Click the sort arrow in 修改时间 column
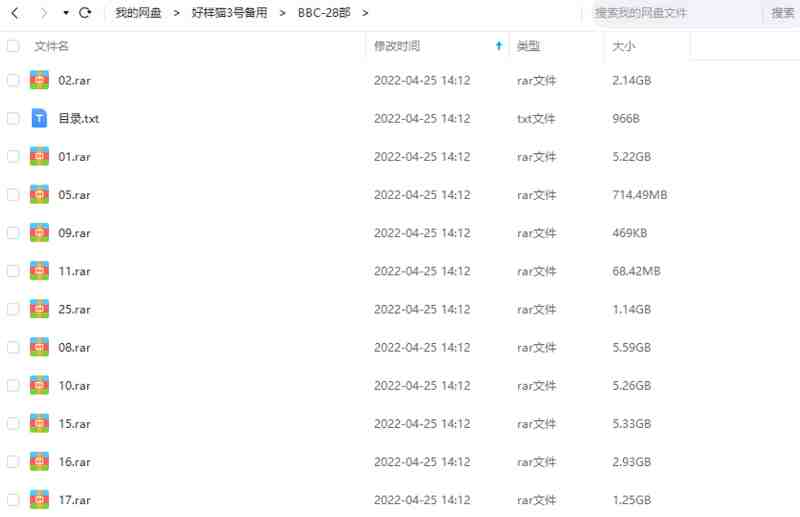This screenshot has width=800, height=517. pyautogui.click(x=499, y=46)
